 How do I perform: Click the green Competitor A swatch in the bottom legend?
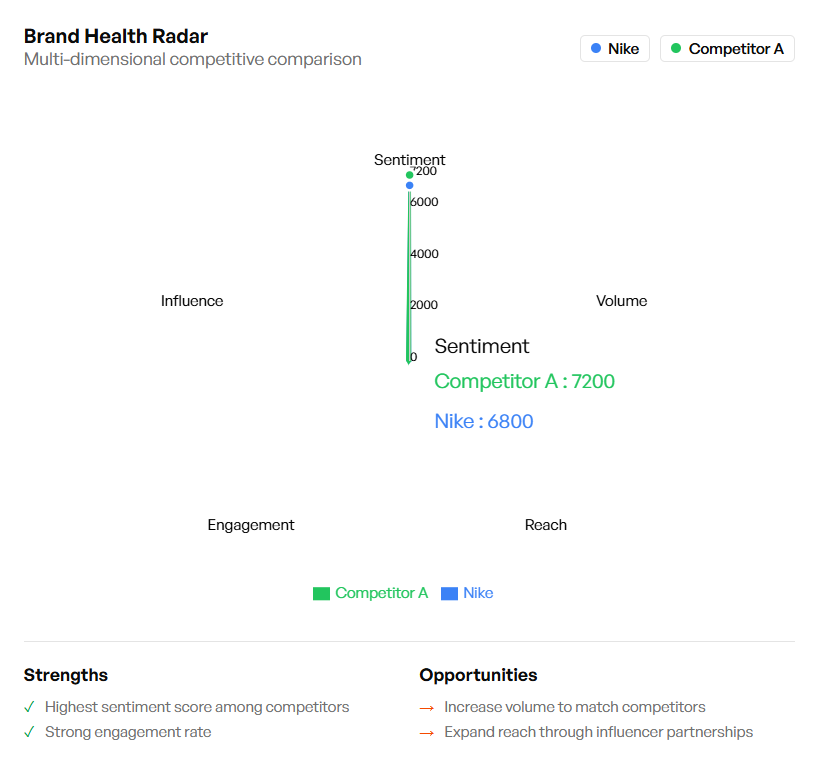321,593
